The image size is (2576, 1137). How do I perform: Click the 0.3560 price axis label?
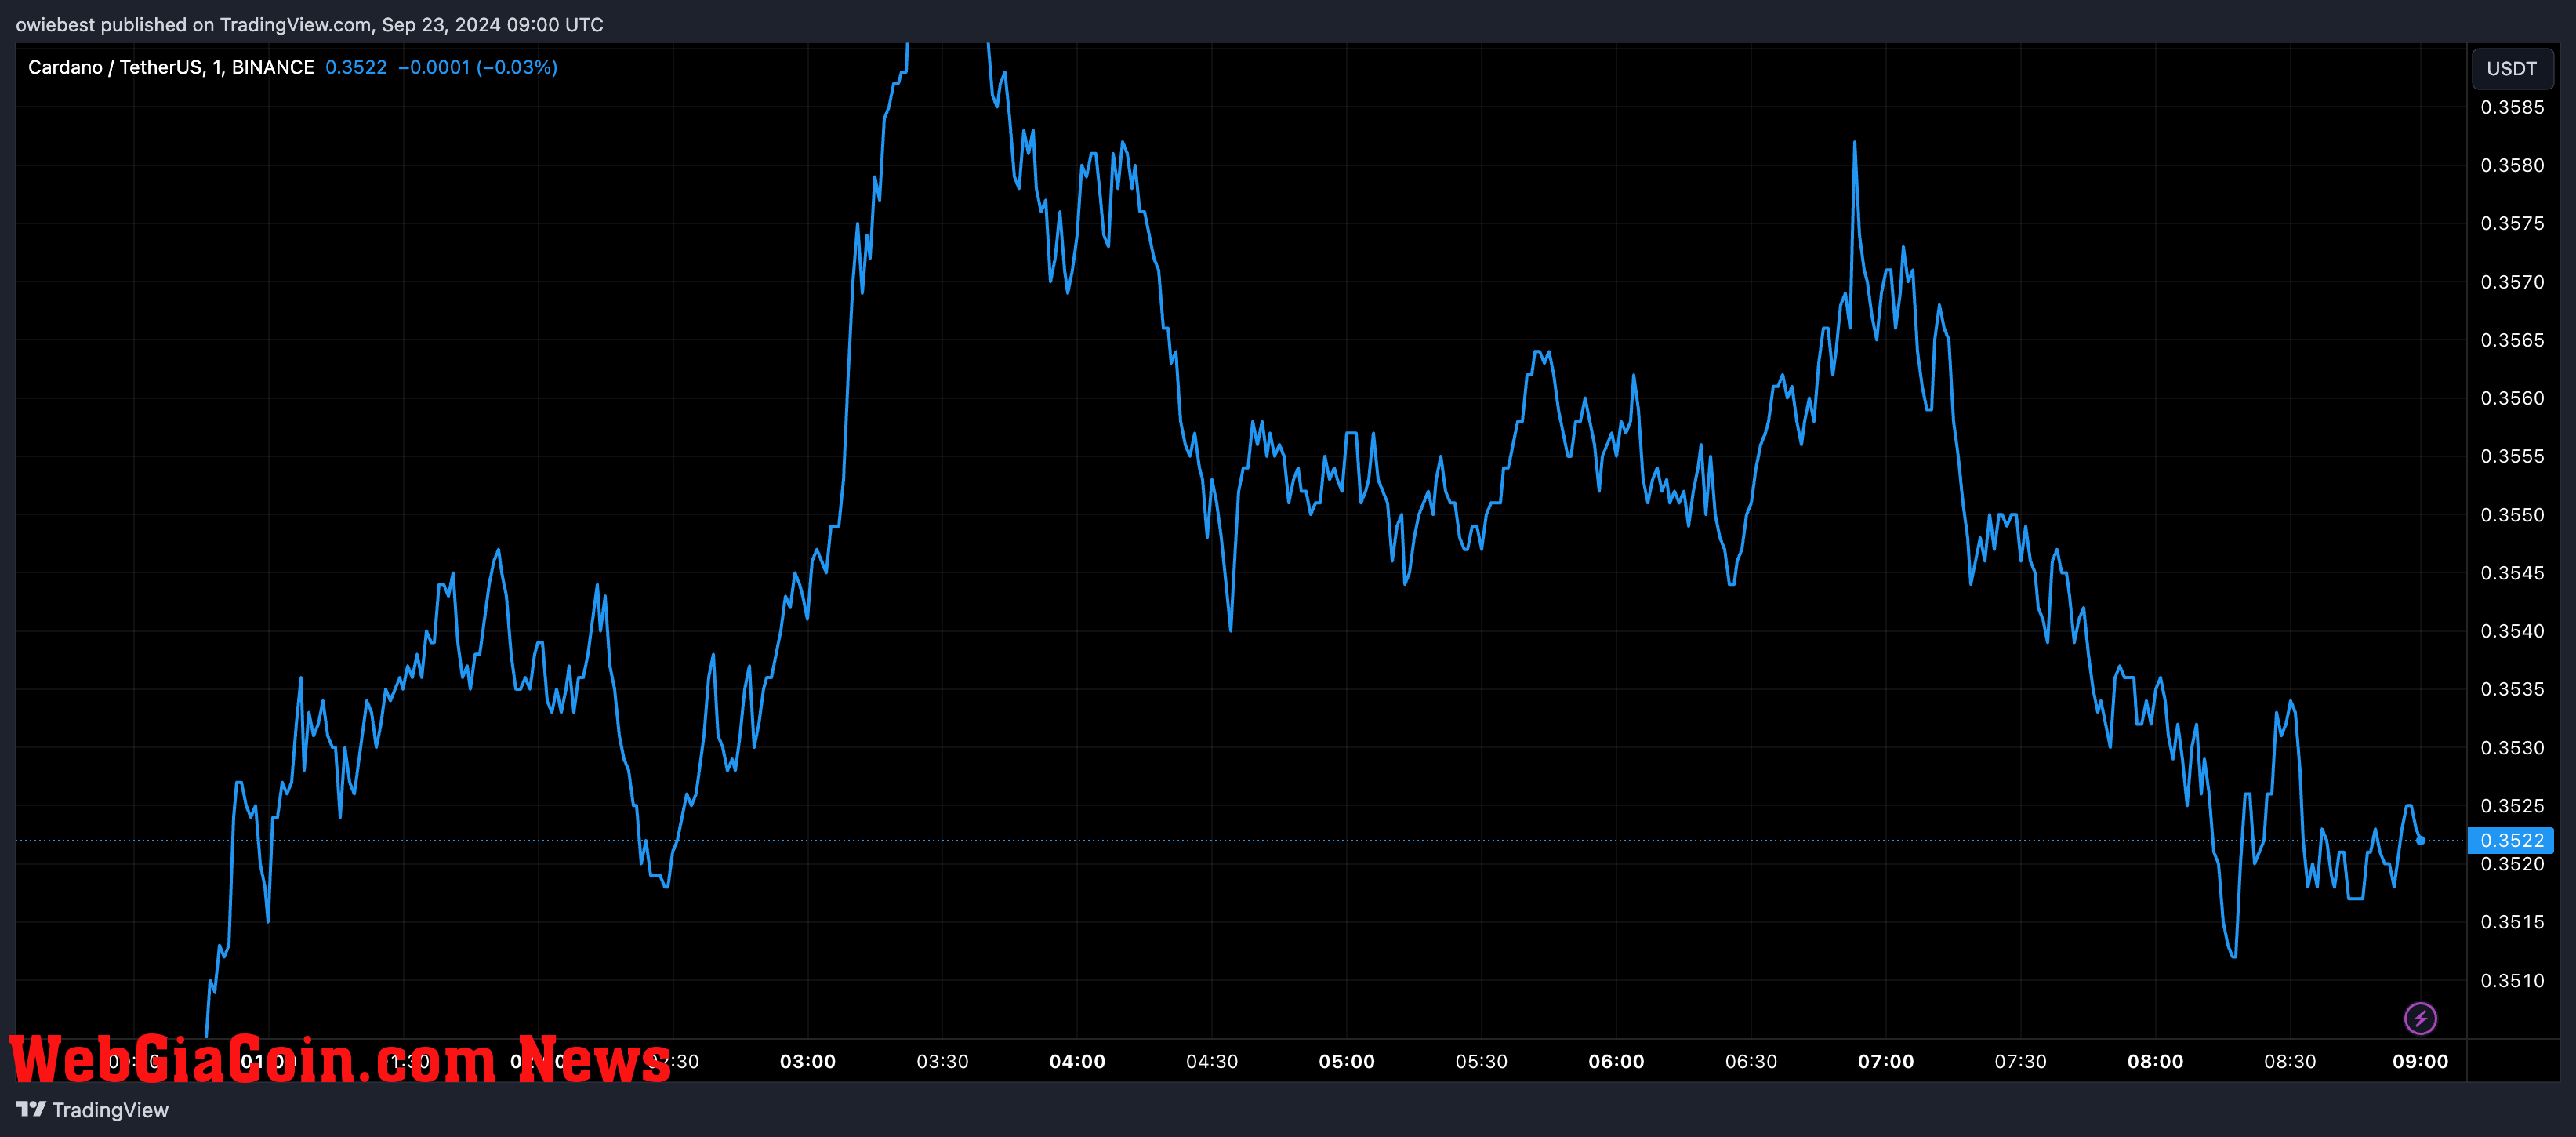point(2512,398)
